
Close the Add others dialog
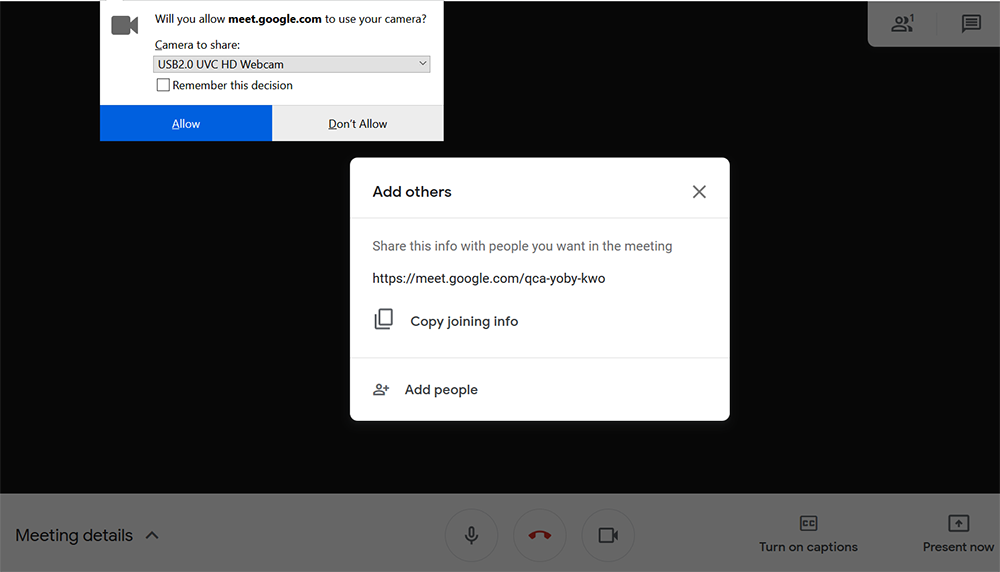click(x=699, y=192)
